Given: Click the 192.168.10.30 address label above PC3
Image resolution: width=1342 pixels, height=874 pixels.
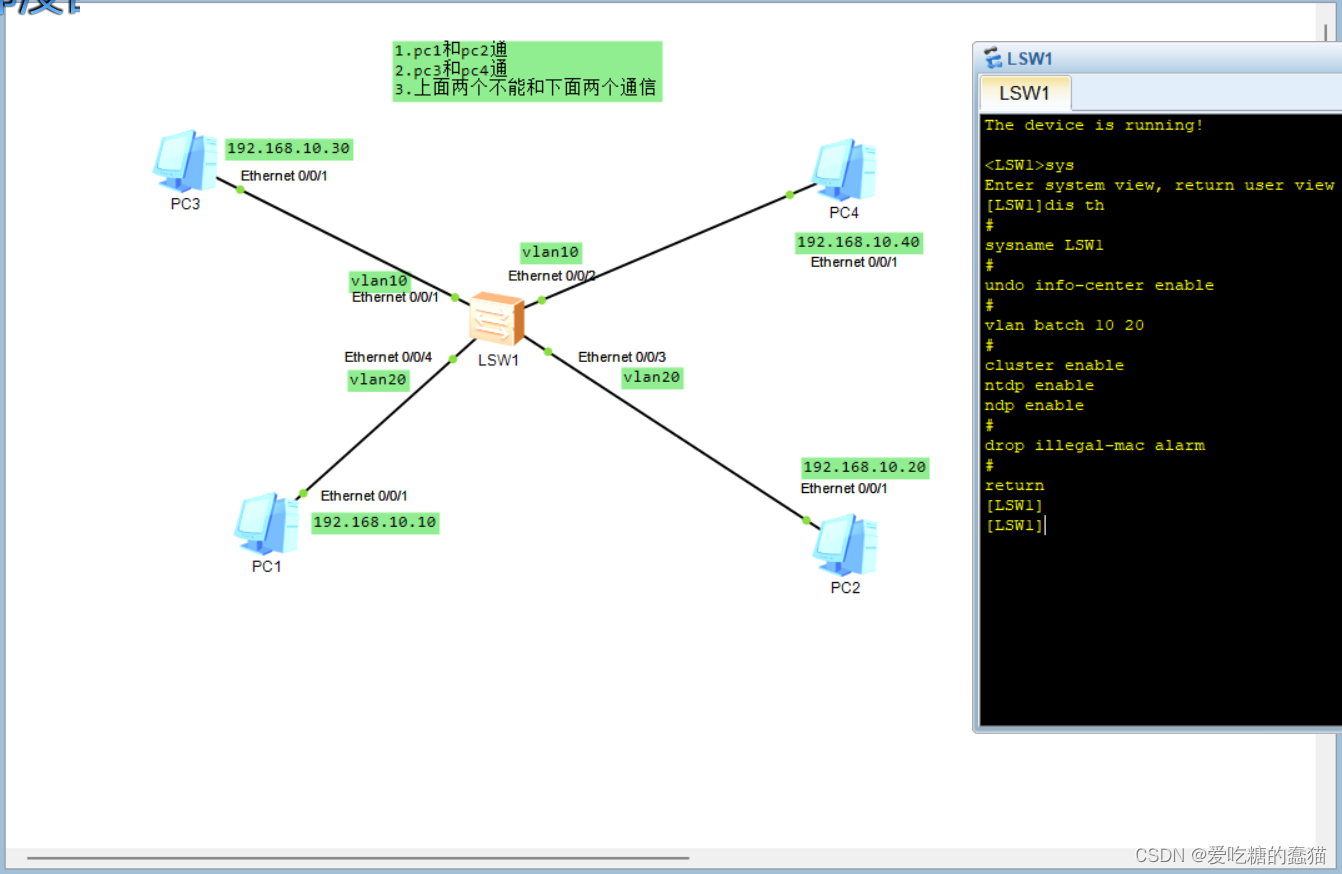Looking at the screenshot, I should click(x=289, y=148).
